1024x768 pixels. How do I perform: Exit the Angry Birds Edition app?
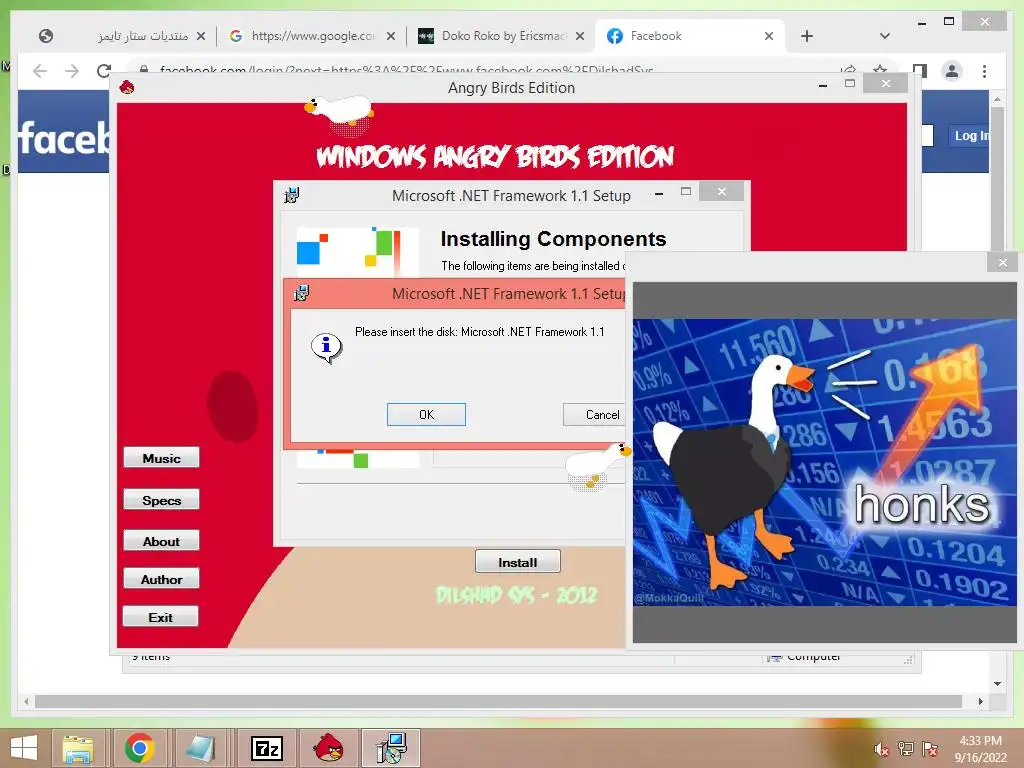tap(160, 617)
